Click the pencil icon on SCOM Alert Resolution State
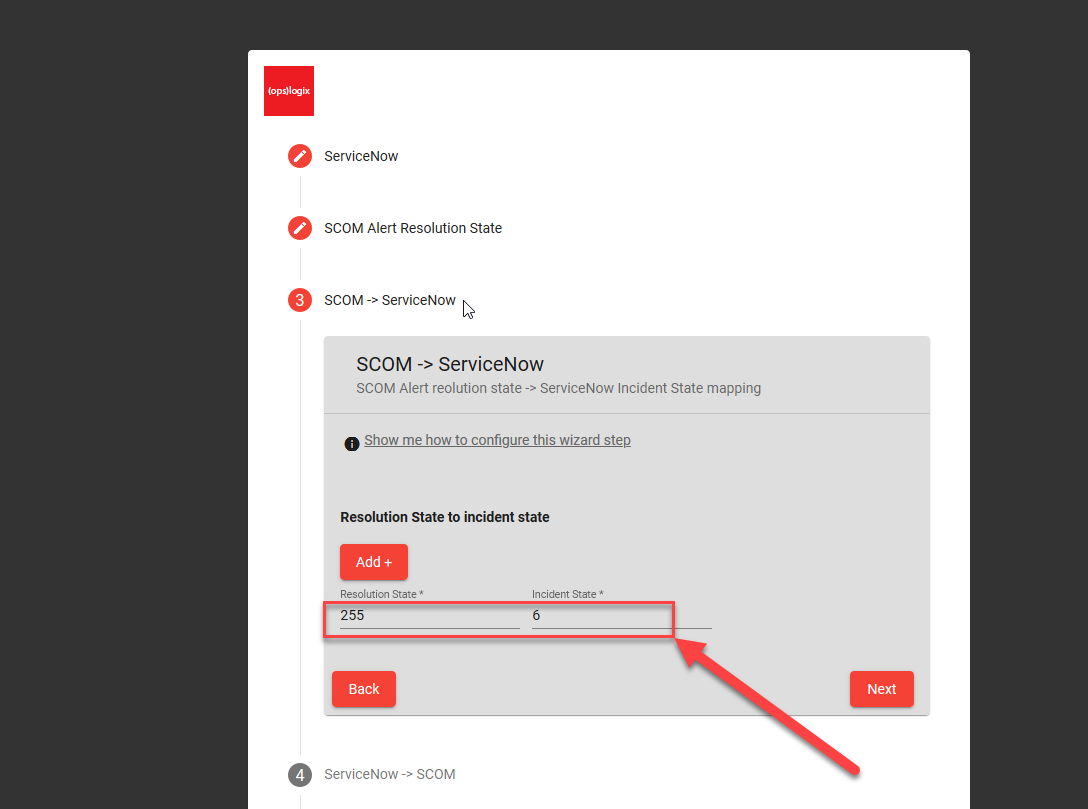Viewport: 1088px width, 809px height. click(x=299, y=228)
